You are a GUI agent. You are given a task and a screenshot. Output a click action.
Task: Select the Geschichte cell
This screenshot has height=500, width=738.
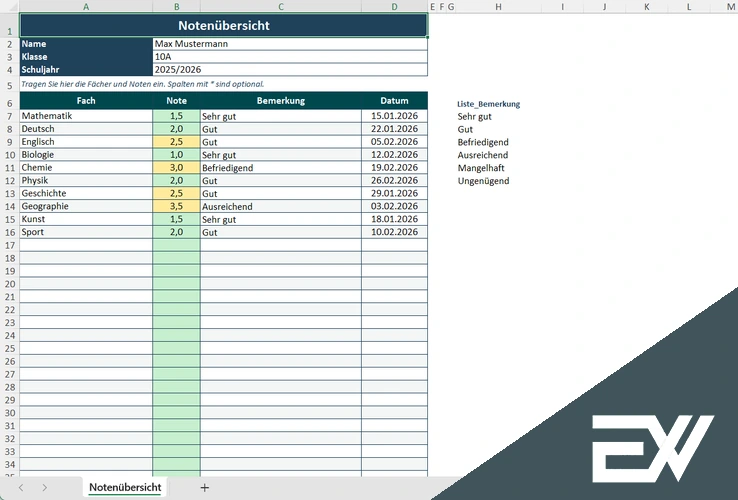[x=86, y=193]
